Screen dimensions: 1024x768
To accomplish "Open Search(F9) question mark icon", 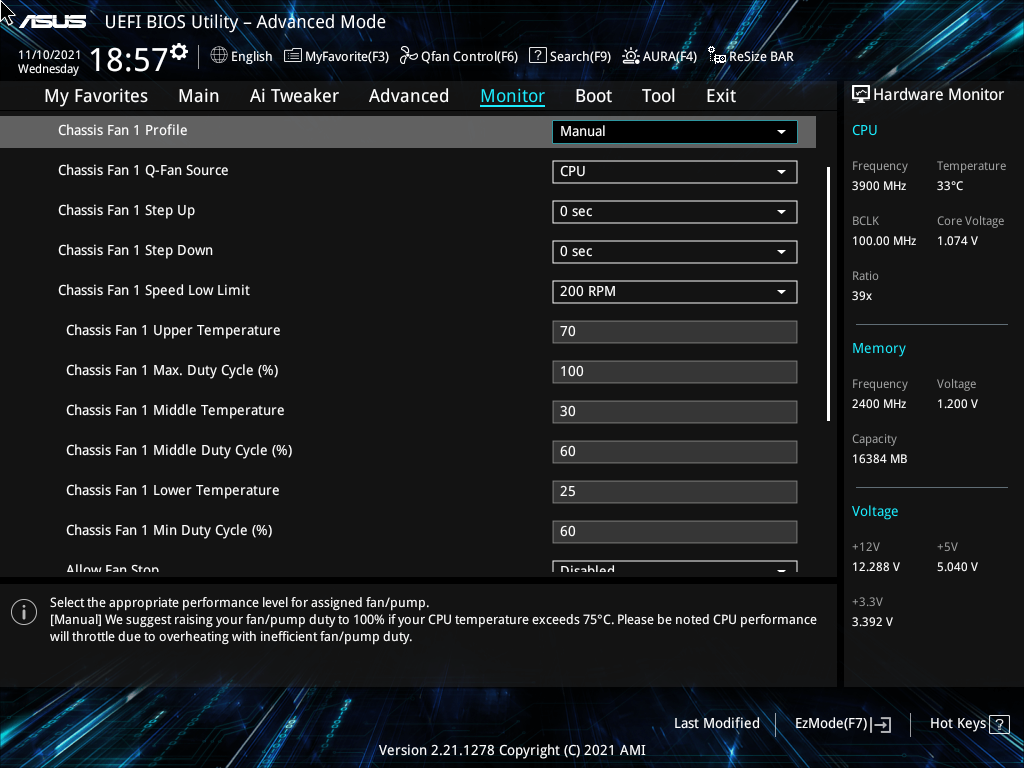I will 537,56.
